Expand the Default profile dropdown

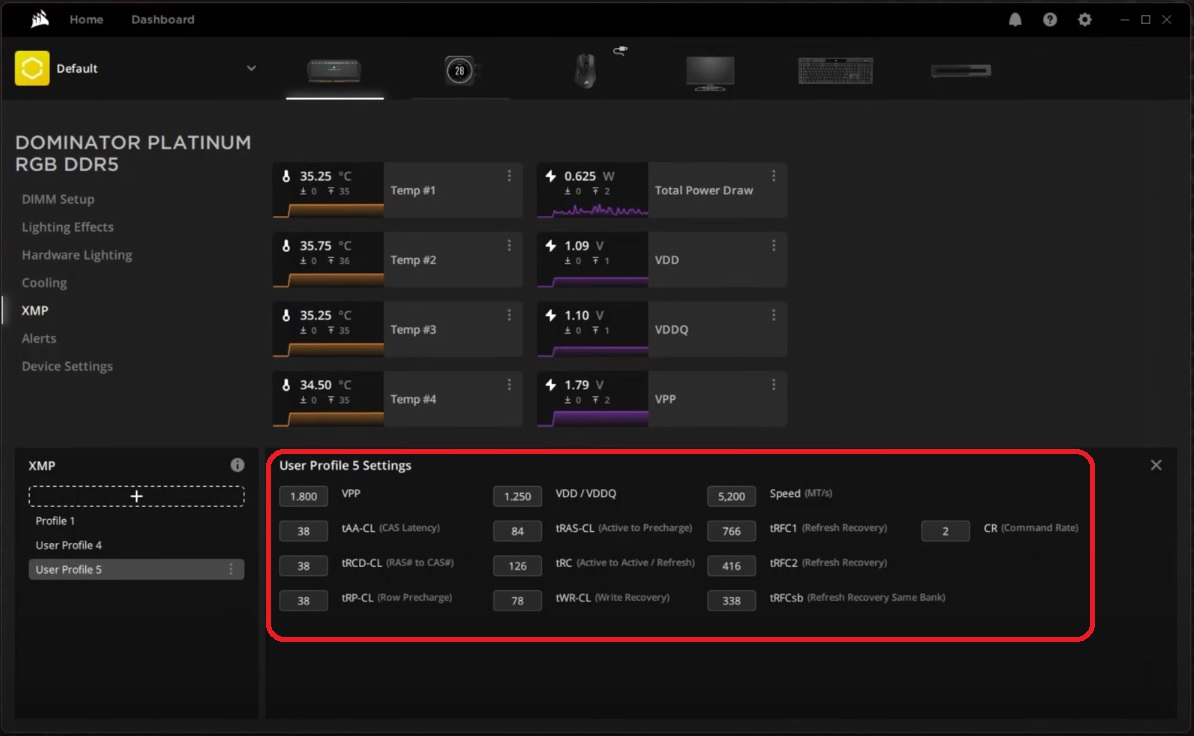[251, 68]
